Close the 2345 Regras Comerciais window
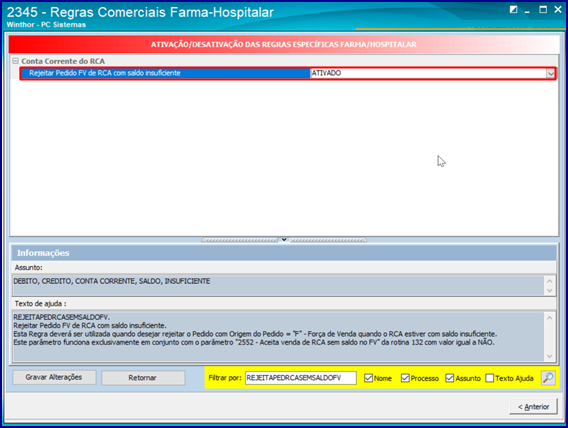Viewport: 568px width, 428px height. coord(557,10)
